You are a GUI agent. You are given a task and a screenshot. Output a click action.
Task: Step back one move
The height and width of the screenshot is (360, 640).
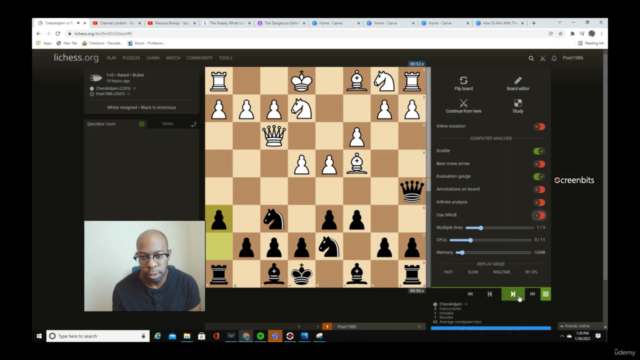pyautogui.click(x=490, y=294)
